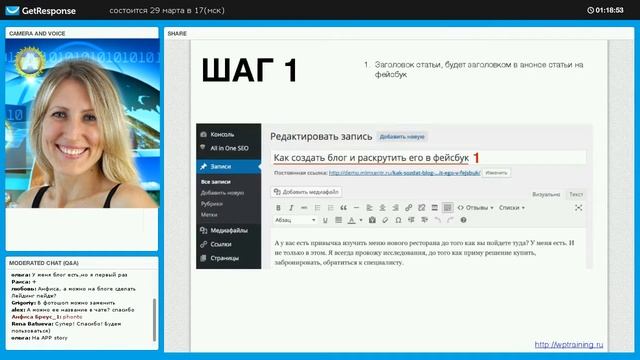The image size is (640, 360).
Task: Open the Абзац paragraph format dropdown
Action: pyautogui.click(x=295, y=220)
